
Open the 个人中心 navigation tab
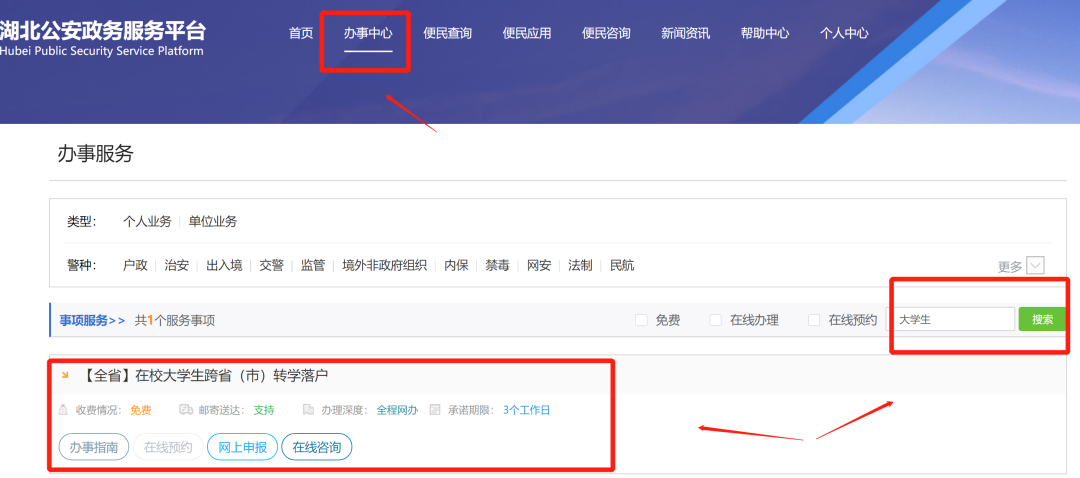844,33
